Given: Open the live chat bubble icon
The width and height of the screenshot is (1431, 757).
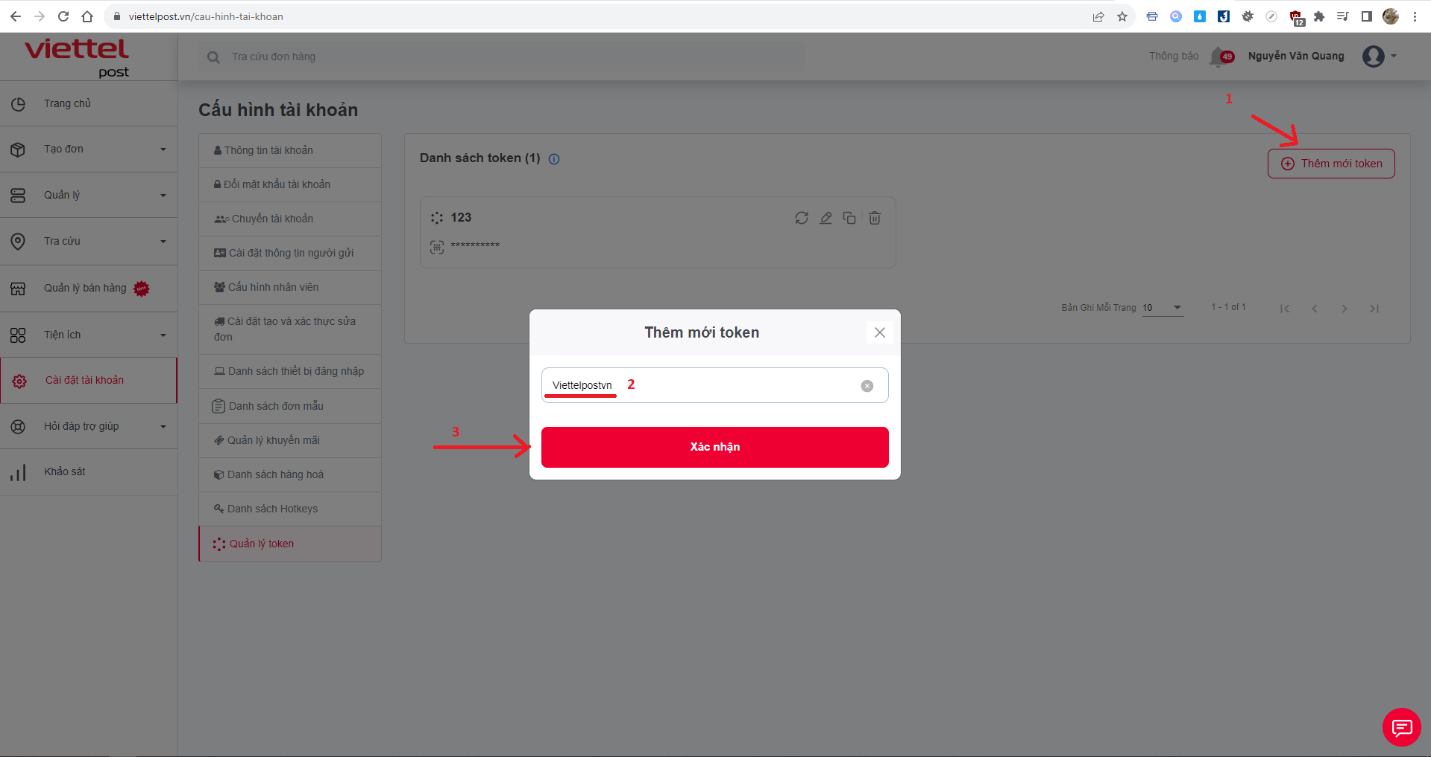Looking at the screenshot, I should 1401,727.
